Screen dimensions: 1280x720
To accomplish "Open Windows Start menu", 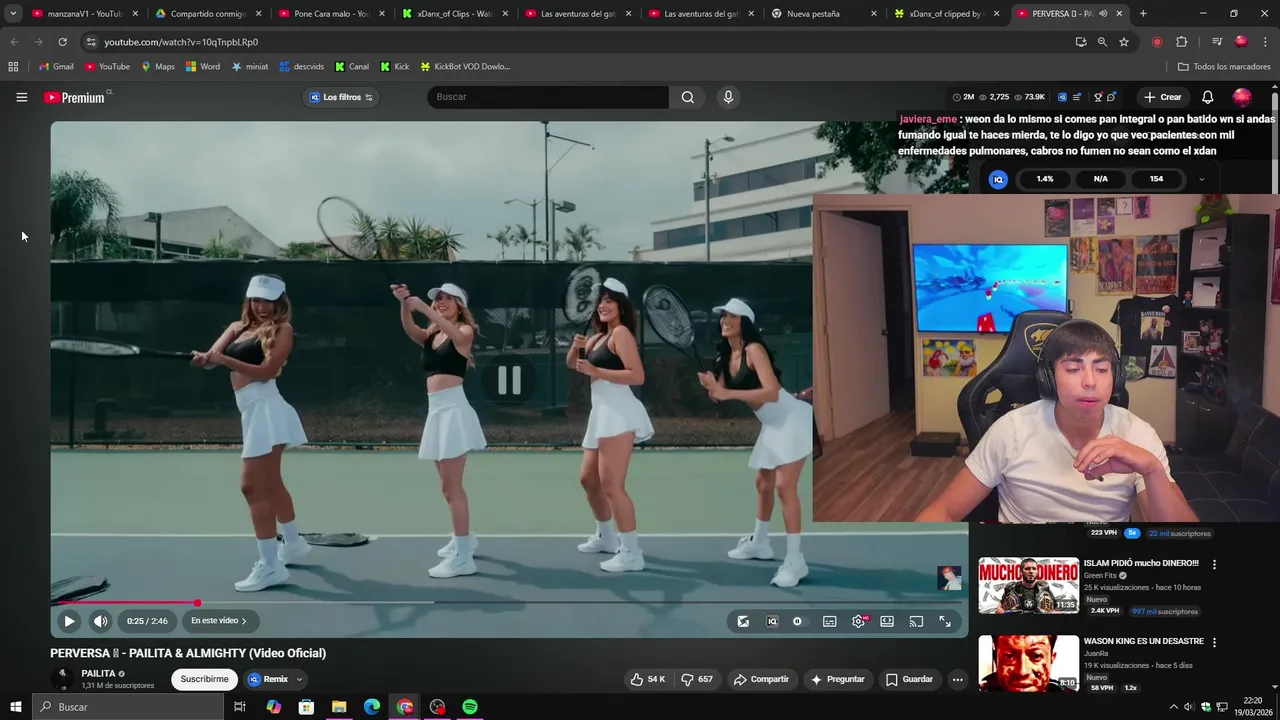I will coord(16,707).
